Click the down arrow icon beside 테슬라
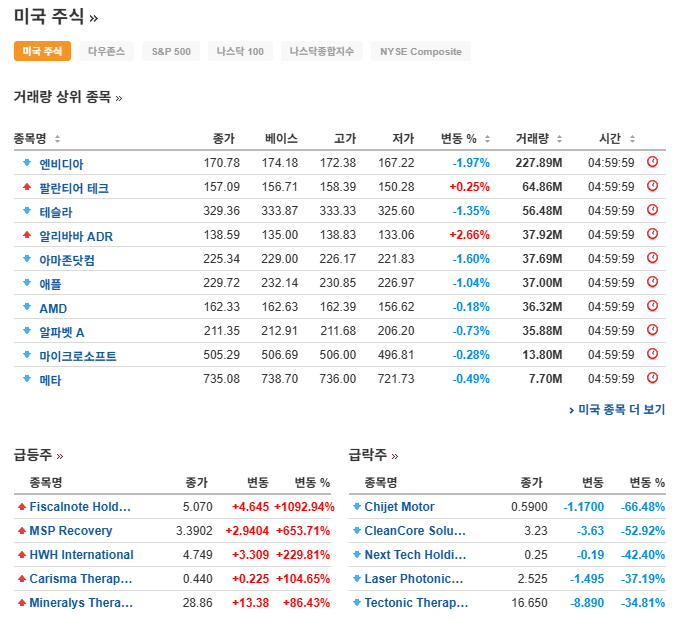 pos(27,211)
